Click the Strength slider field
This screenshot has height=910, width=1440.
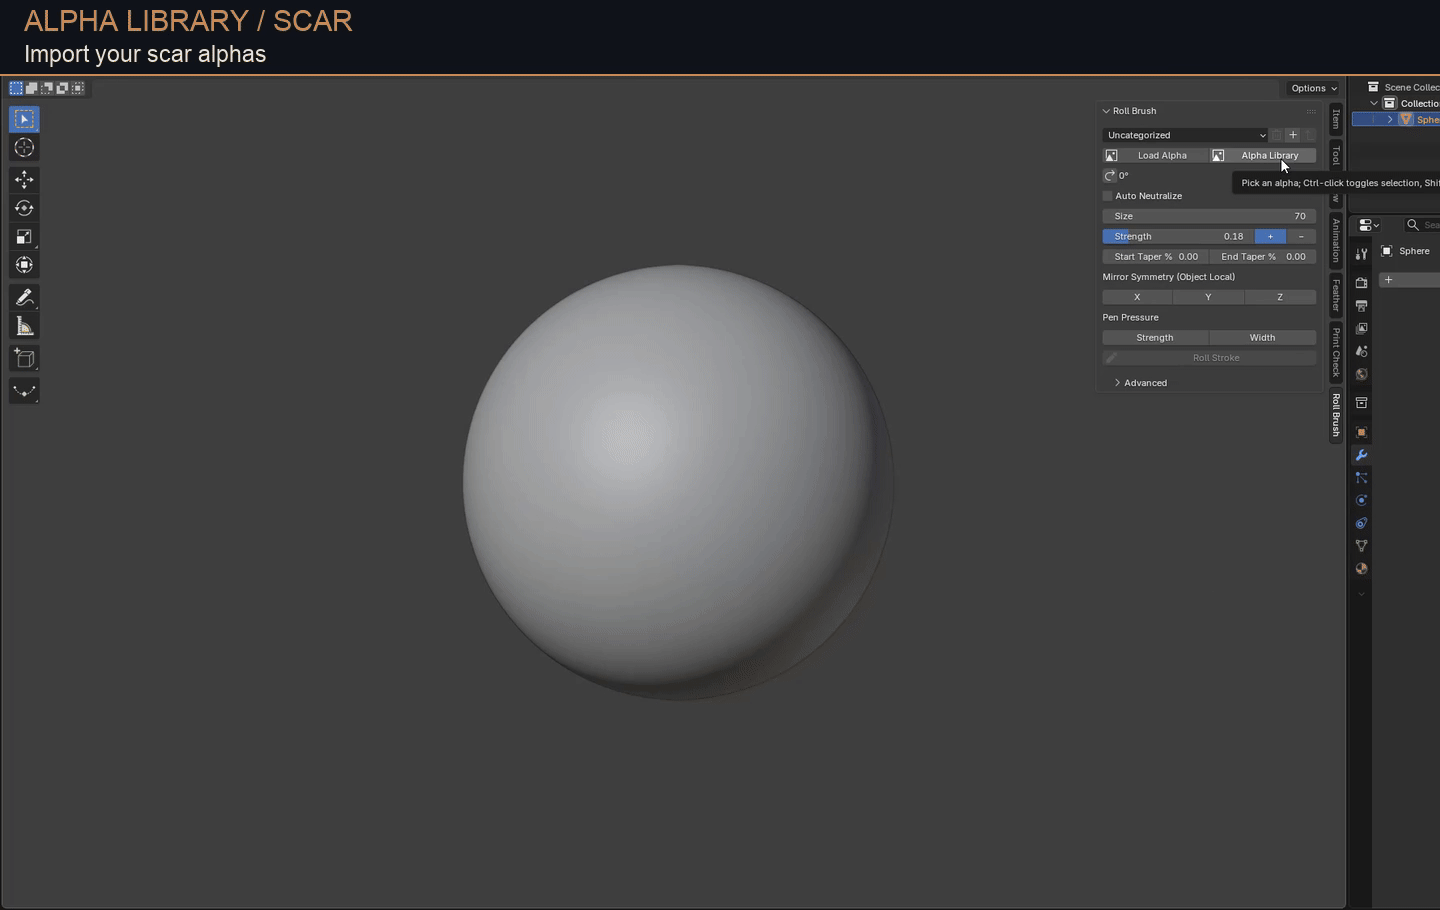tap(1178, 237)
